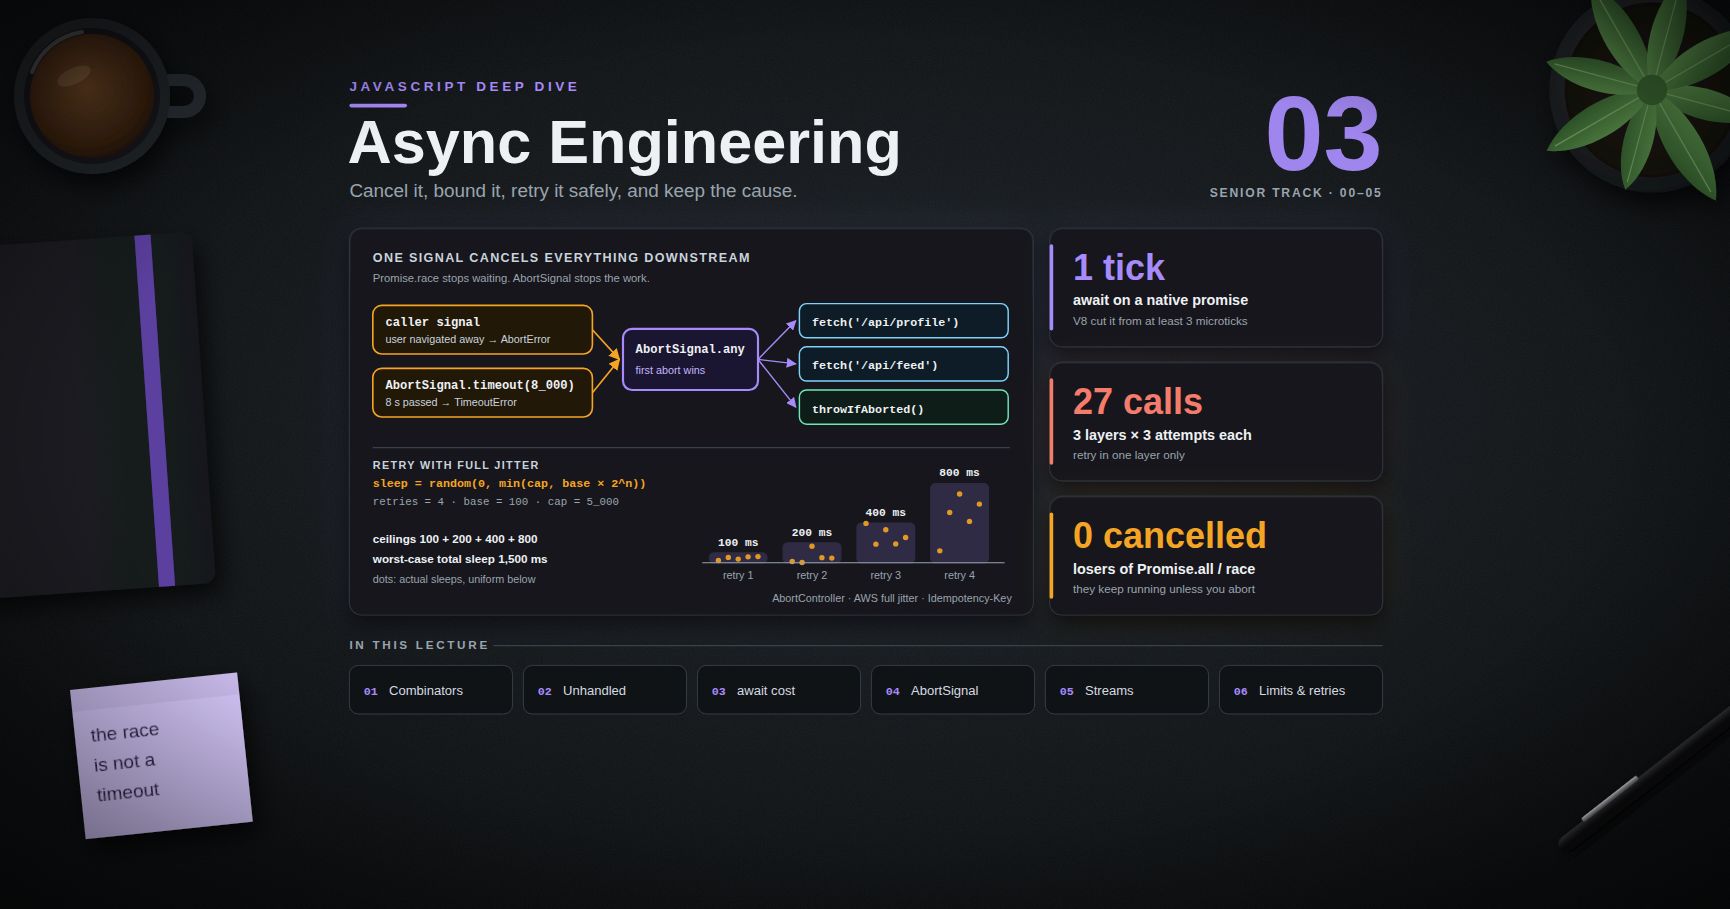Click the sticky note reading the race

161,756
